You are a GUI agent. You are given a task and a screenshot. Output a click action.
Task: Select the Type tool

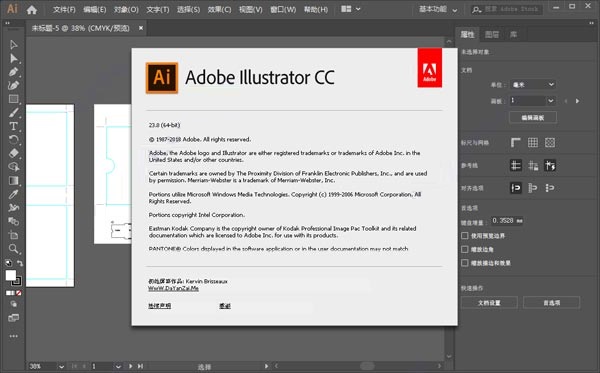tap(13, 126)
